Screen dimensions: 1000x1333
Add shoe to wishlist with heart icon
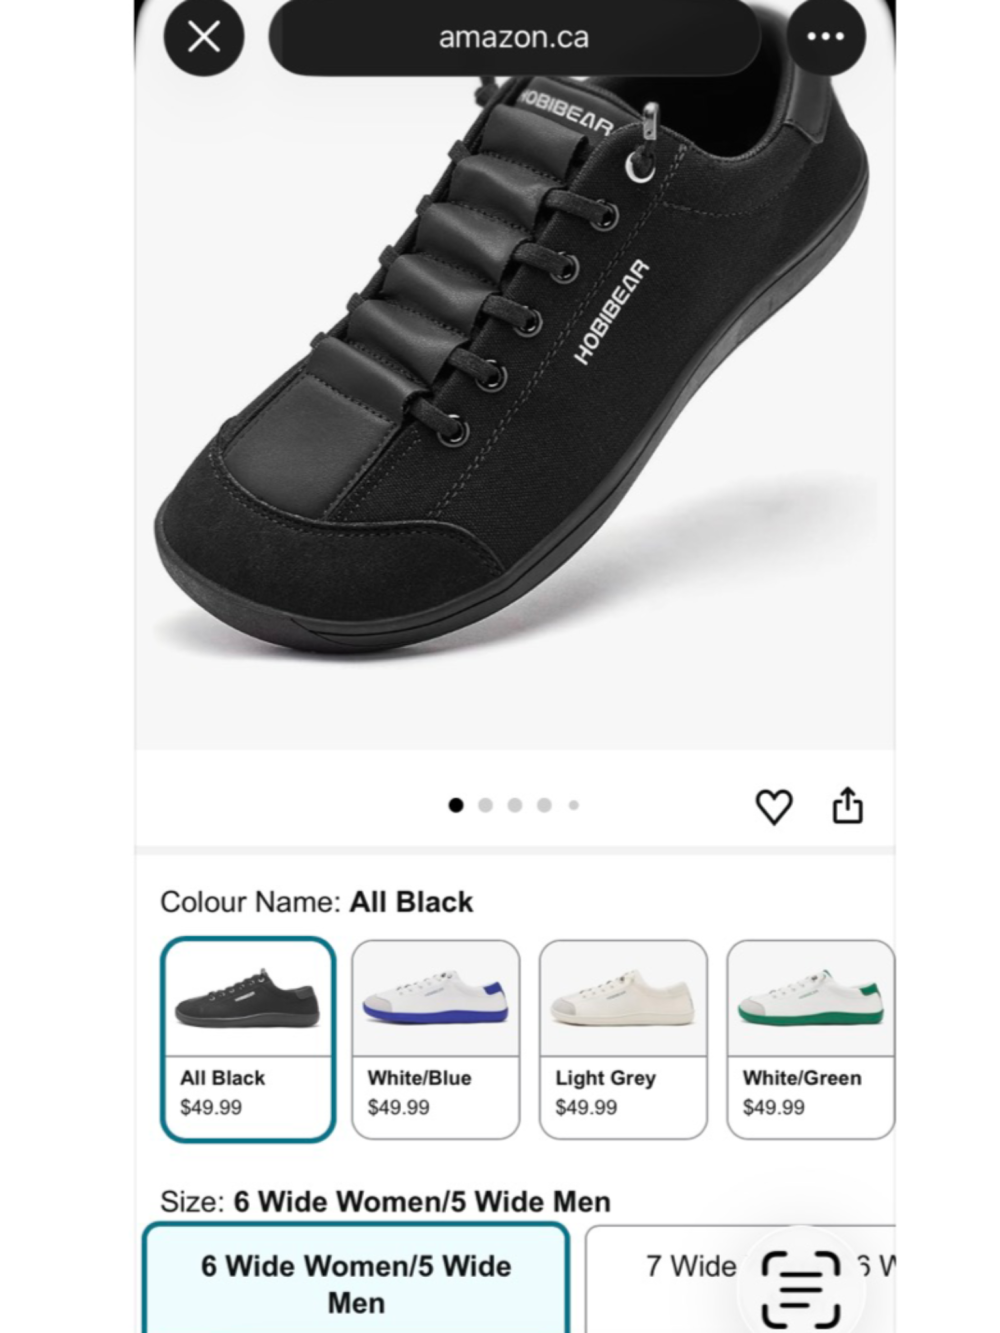[x=773, y=806]
